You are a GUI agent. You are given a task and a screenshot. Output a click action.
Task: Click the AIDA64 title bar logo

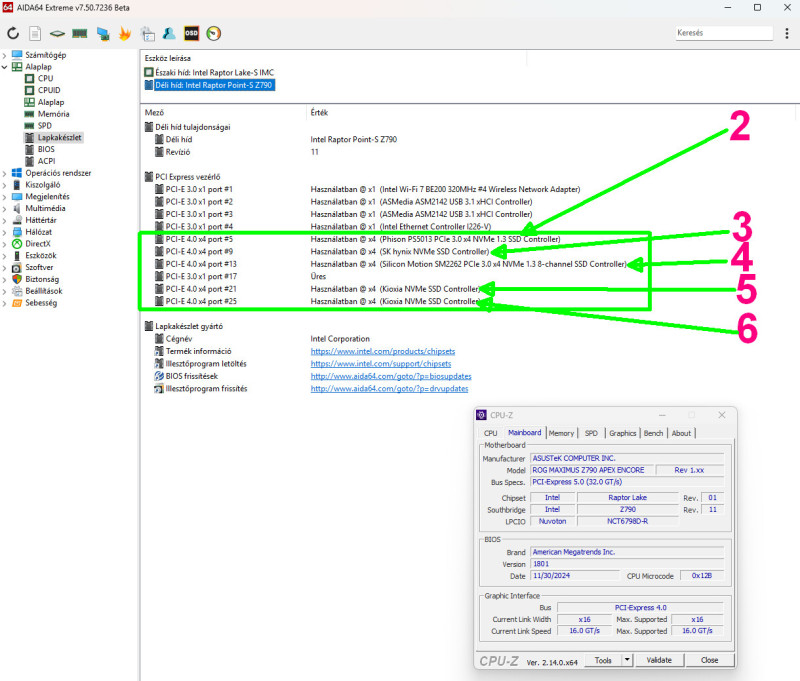tap(8, 7)
